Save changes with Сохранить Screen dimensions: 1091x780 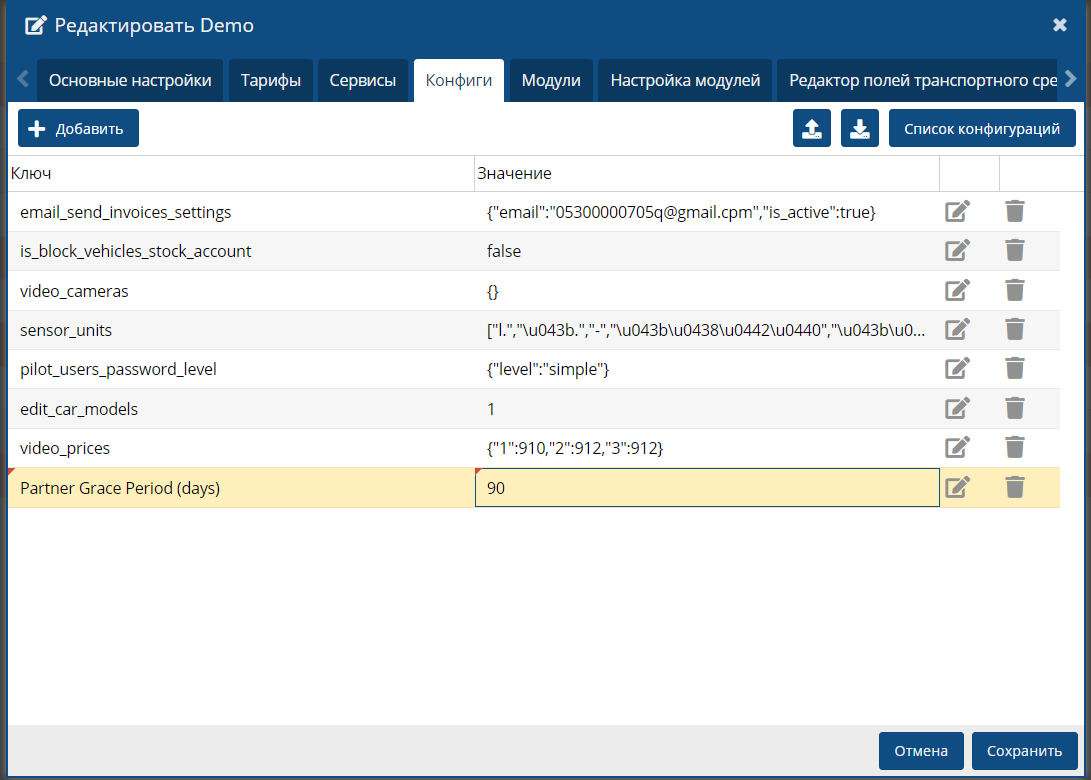pyautogui.click(x=1024, y=751)
